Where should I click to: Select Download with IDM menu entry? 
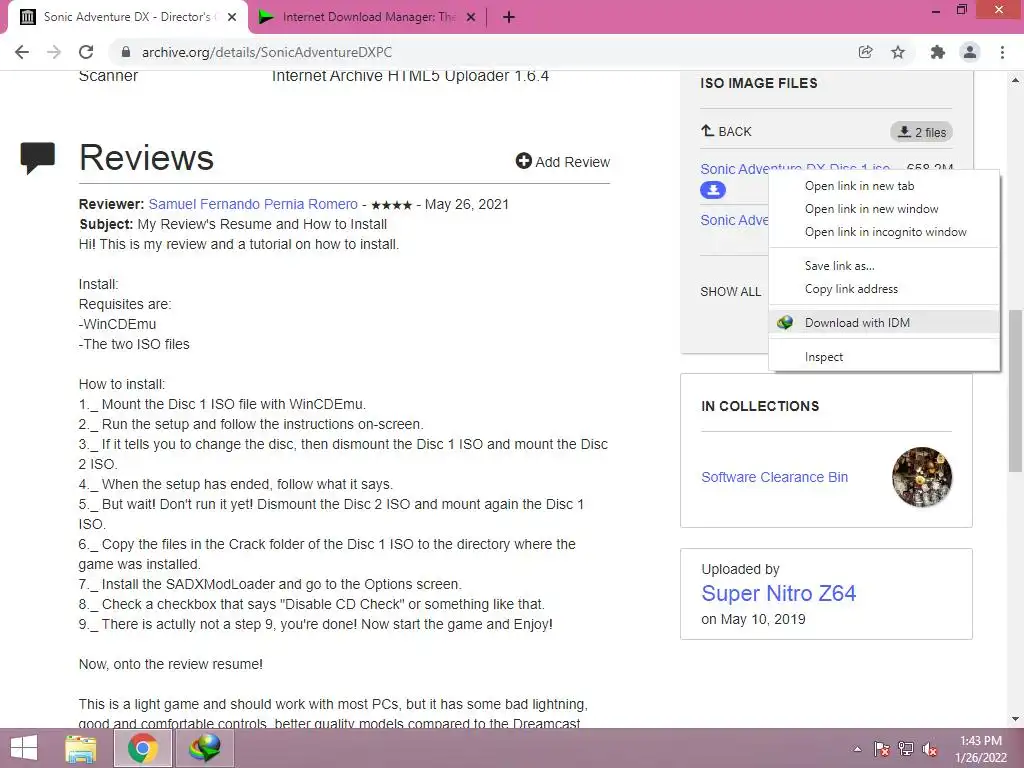[x=884, y=323]
